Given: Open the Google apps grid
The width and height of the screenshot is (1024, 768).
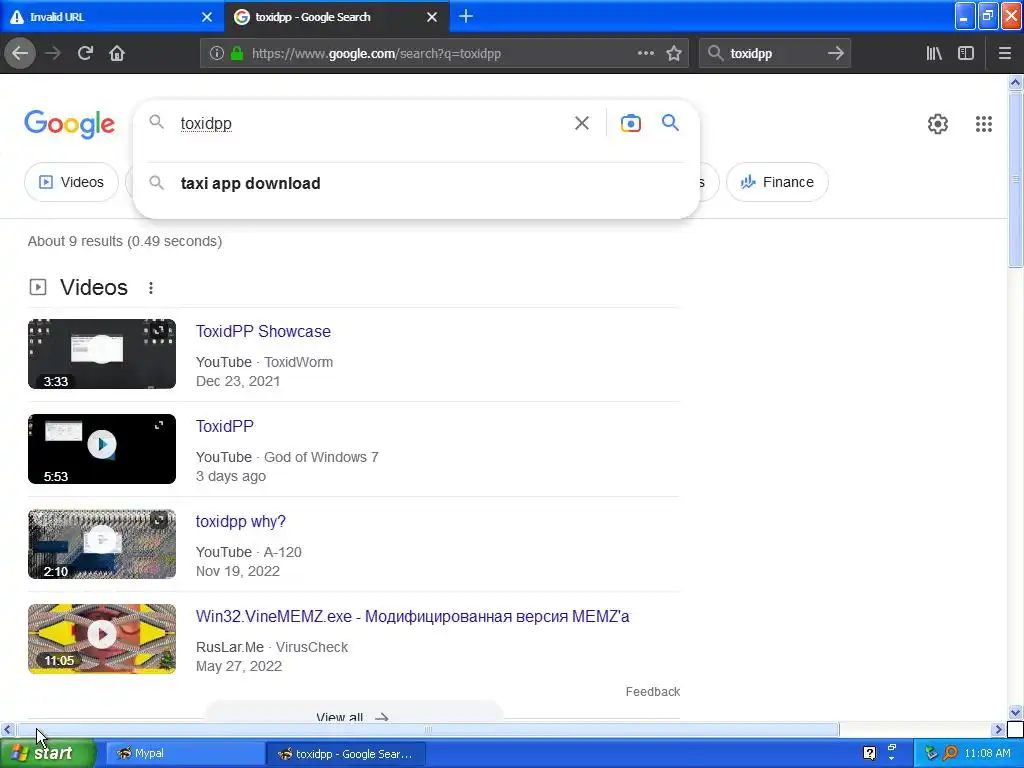Looking at the screenshot, I should 984,124.
